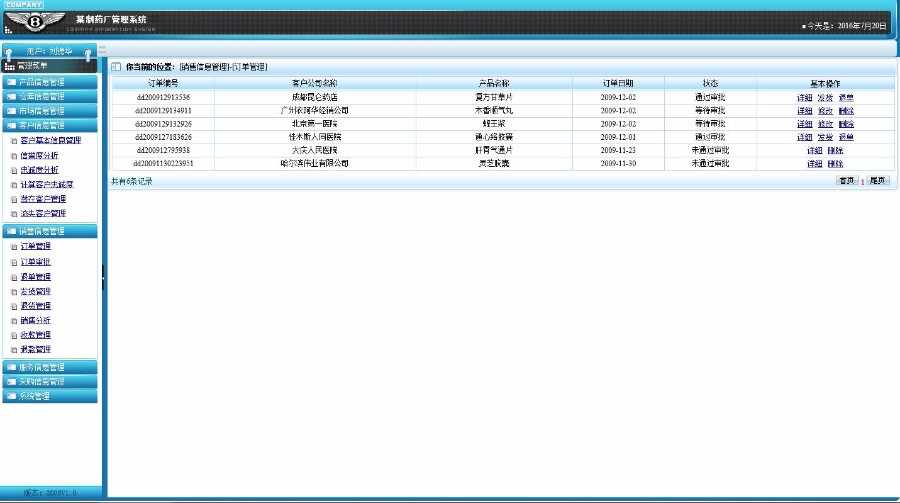The image size is (900, 503).
Task: Click the icon on 服务信息管理 header
Action: [x=11, y=367]
